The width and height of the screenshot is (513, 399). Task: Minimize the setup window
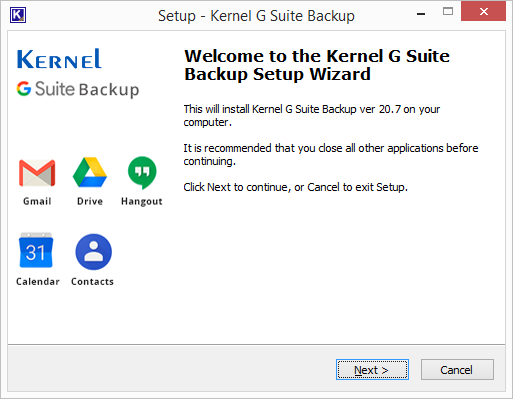(x=421, y=14)
